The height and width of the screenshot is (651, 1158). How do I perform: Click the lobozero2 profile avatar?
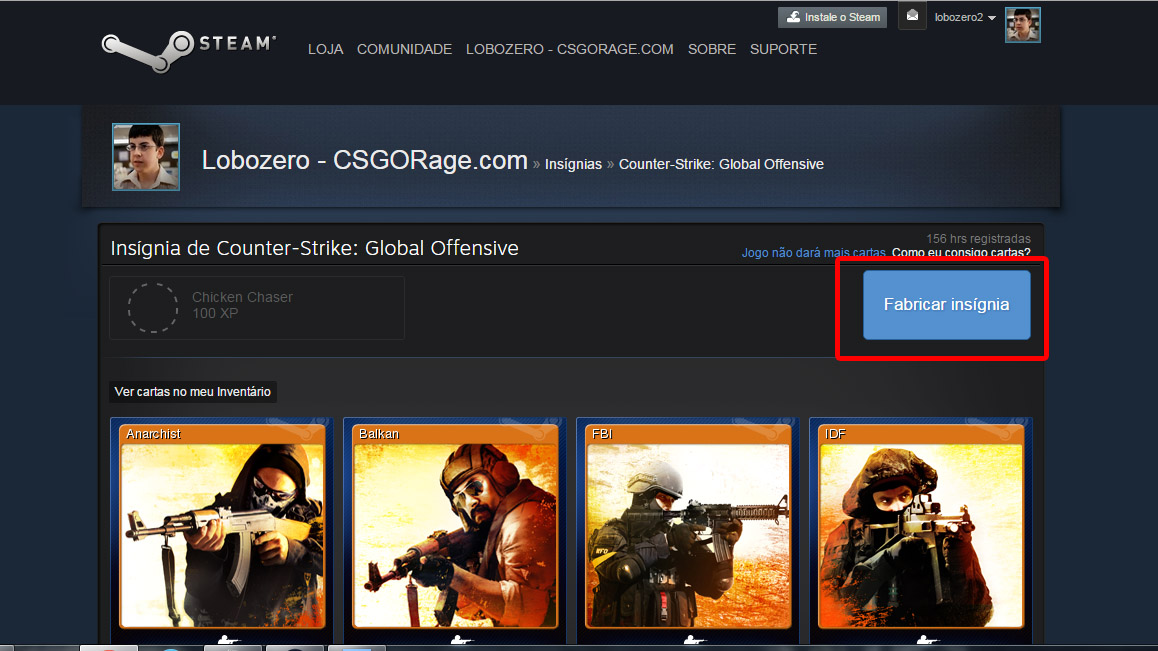click(1022, 24)
